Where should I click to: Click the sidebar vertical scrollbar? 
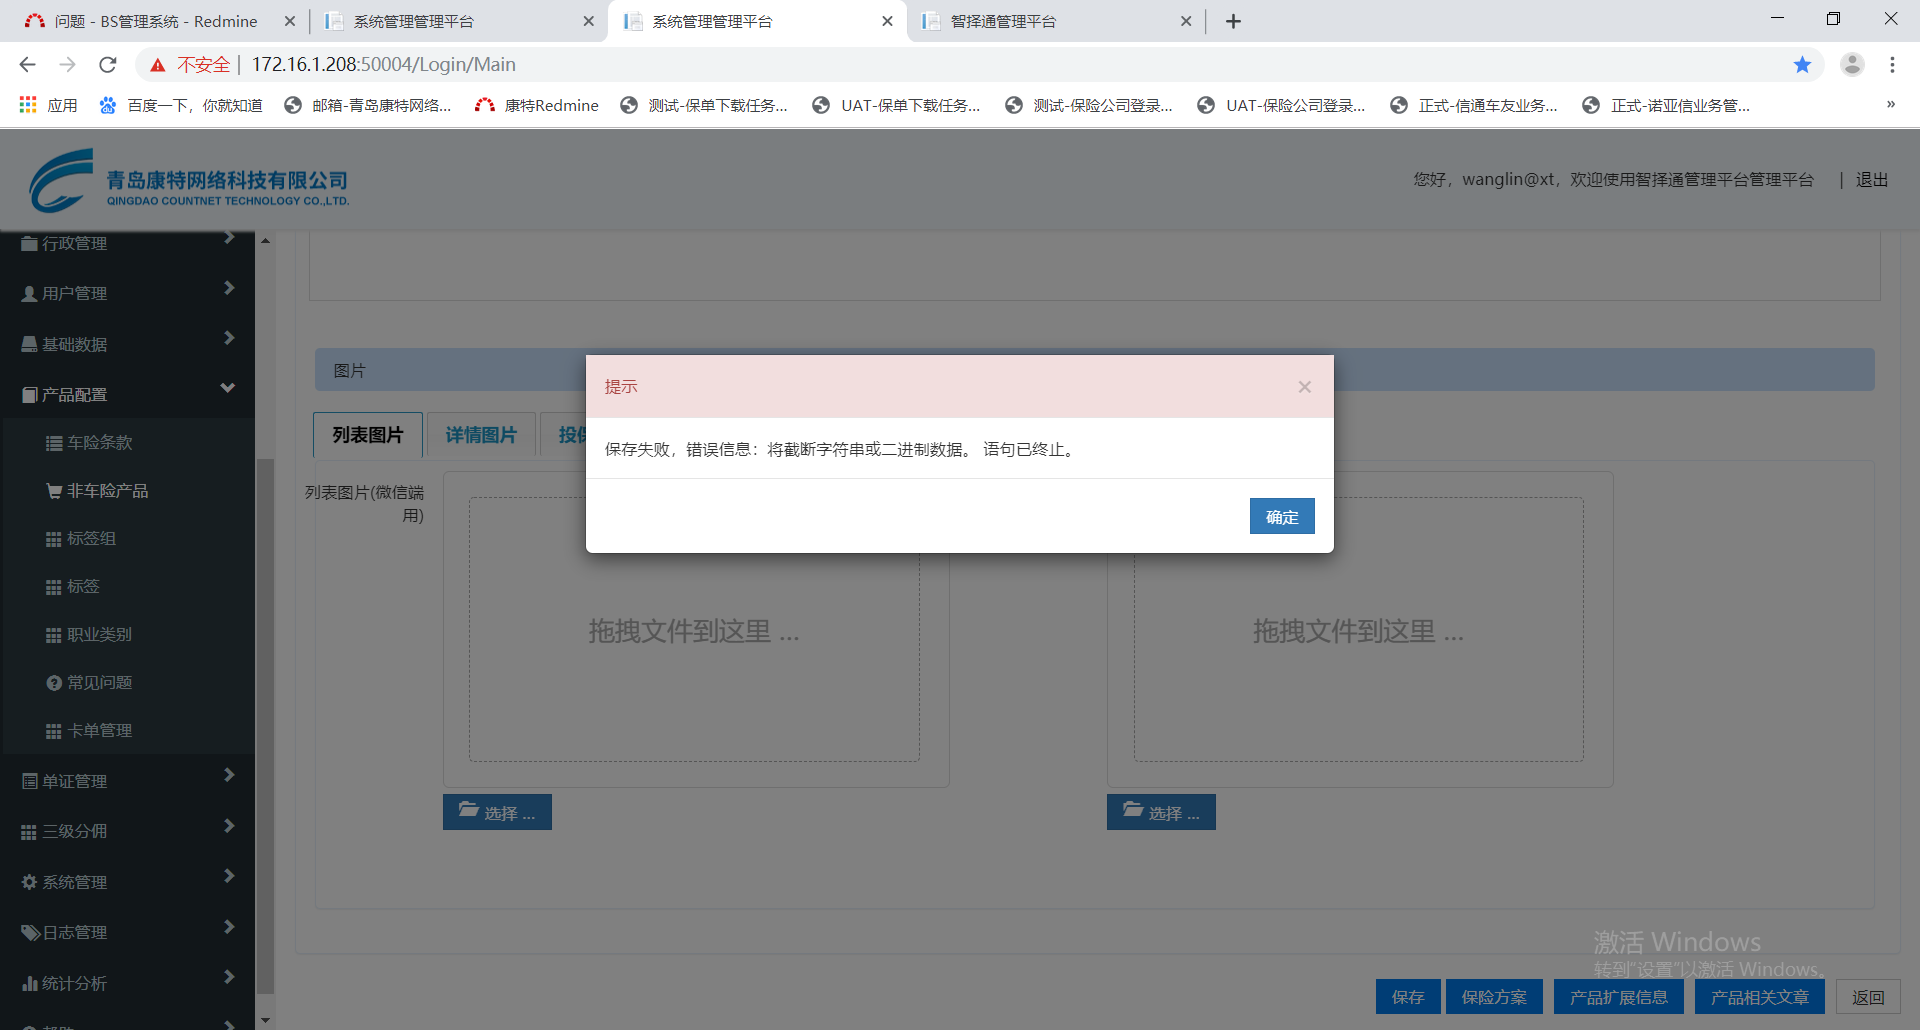click(265, 725)
